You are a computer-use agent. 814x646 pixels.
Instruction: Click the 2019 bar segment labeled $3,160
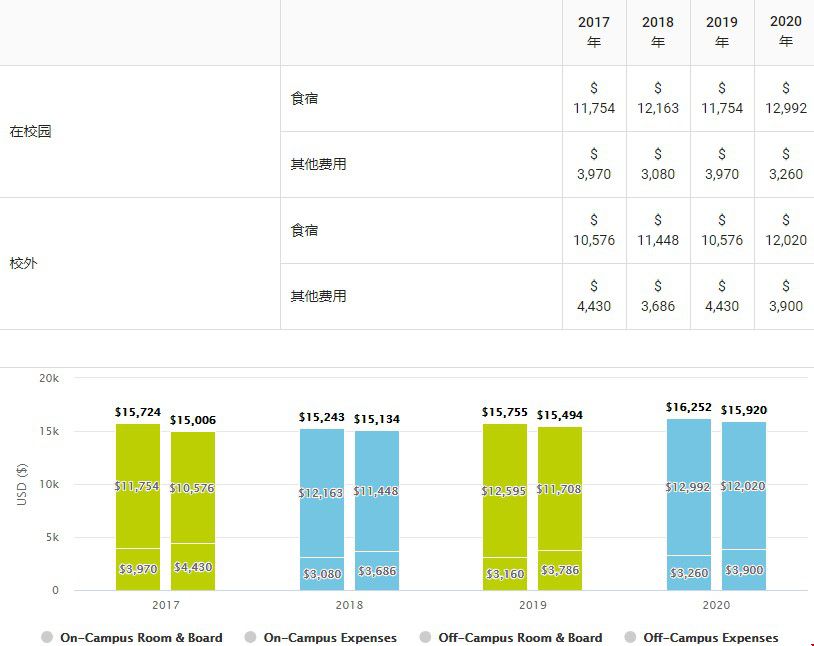click(505, 574)
